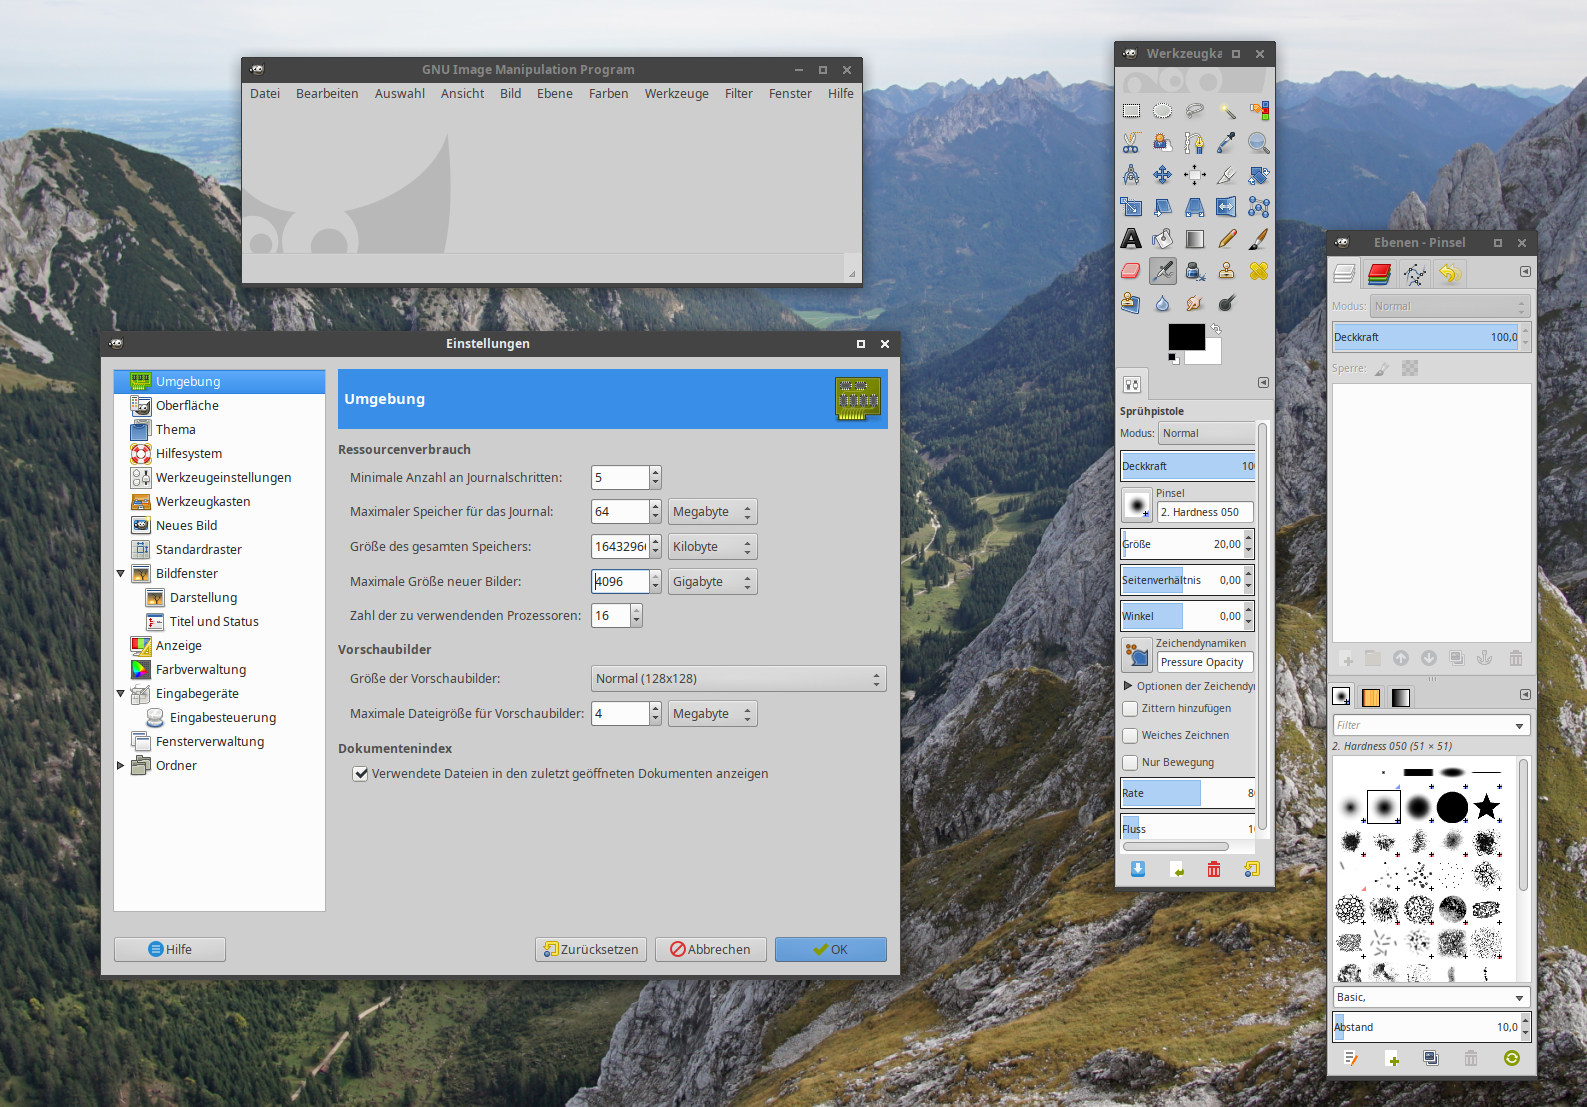The height and width of the screenshot is (1107, 1587).
Task: Activate the Scissors Select tool
Action: 1131,143
